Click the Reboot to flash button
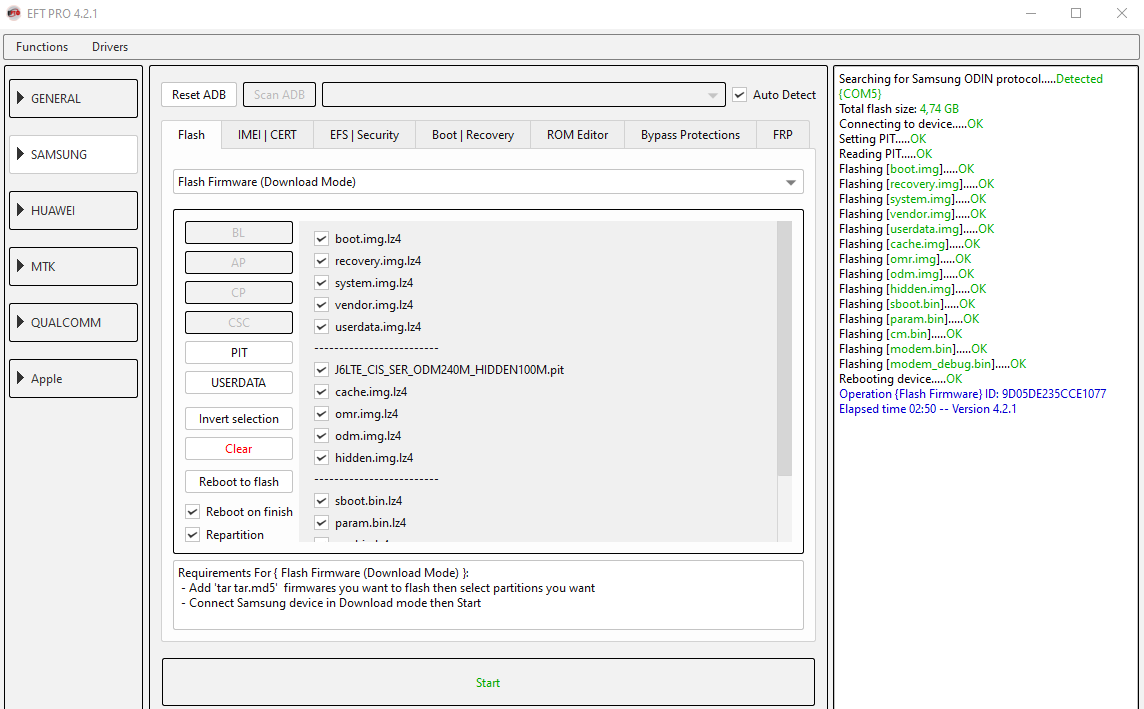The width and height of the screenshot is (1144, 709). pyautogui.click(x=239, y=481)
